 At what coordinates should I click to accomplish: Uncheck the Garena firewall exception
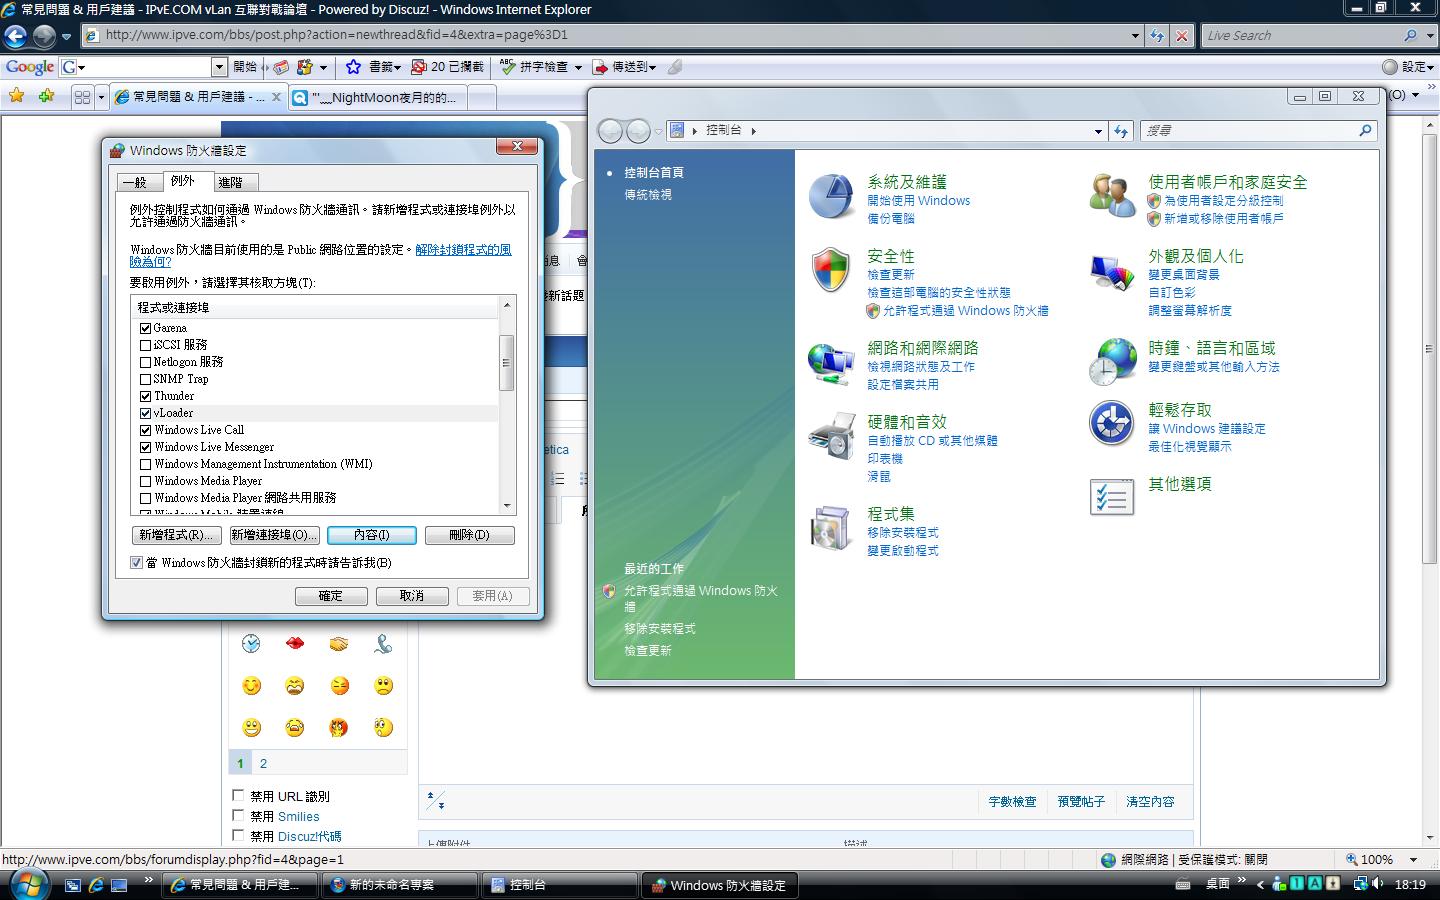[146, 328]
